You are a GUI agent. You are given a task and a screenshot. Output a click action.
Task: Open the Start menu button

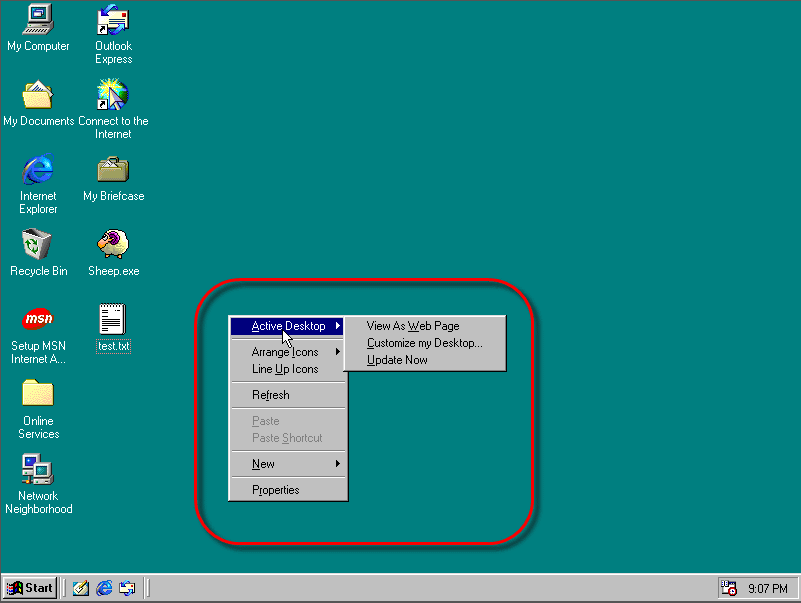coord(30,588)
